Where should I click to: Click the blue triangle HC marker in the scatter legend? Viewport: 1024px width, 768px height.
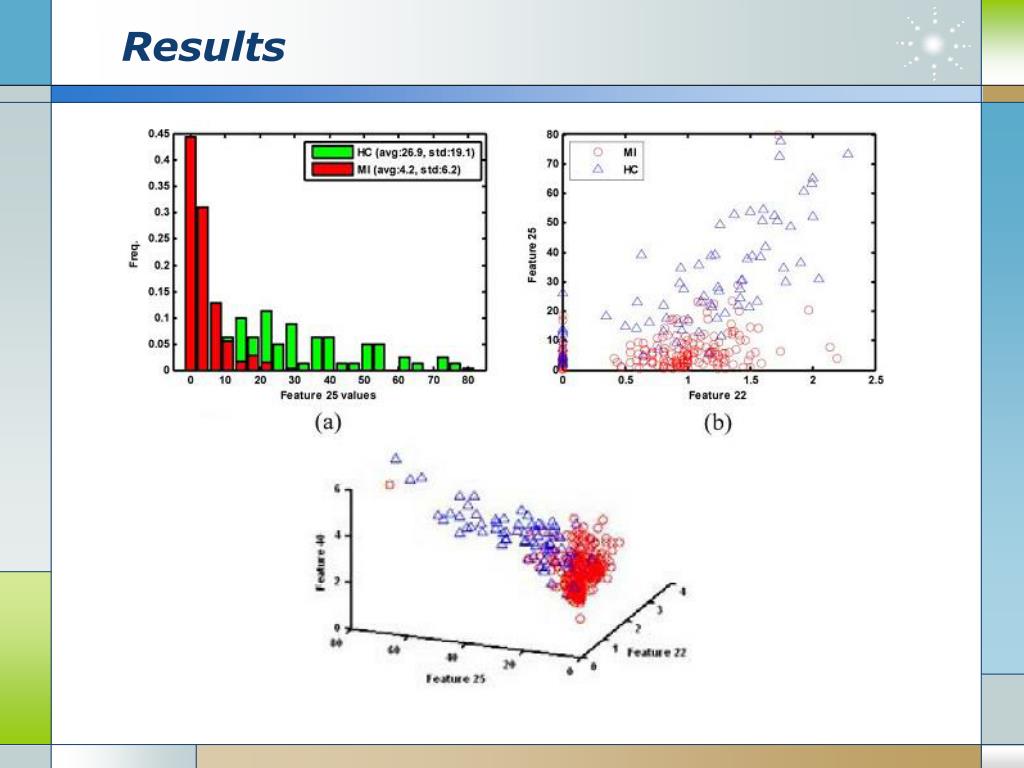[598, 169]
